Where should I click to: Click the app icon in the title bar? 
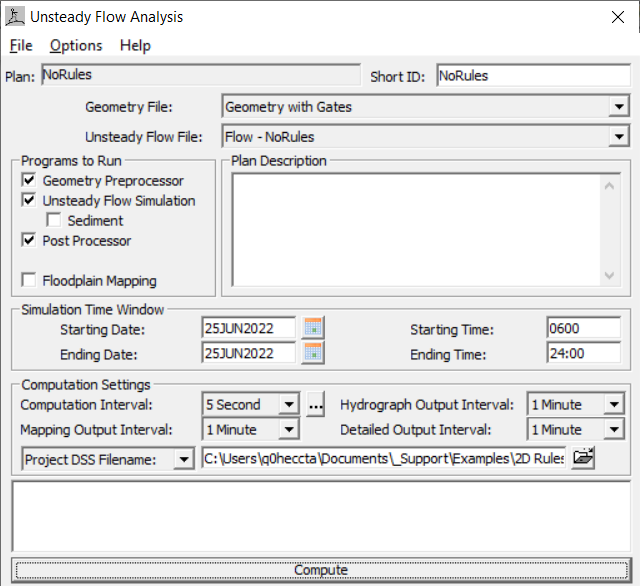click(16, 17)
